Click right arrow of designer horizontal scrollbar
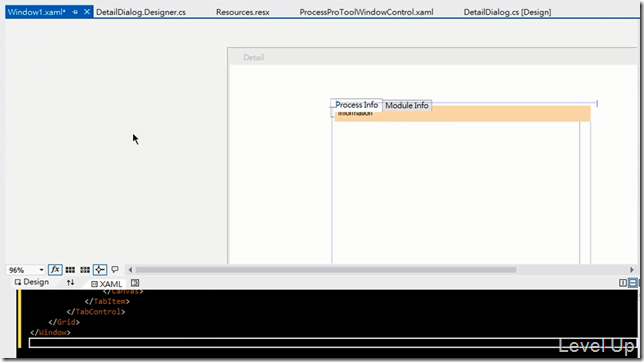 pyautogui.click(x=632, y=270)
